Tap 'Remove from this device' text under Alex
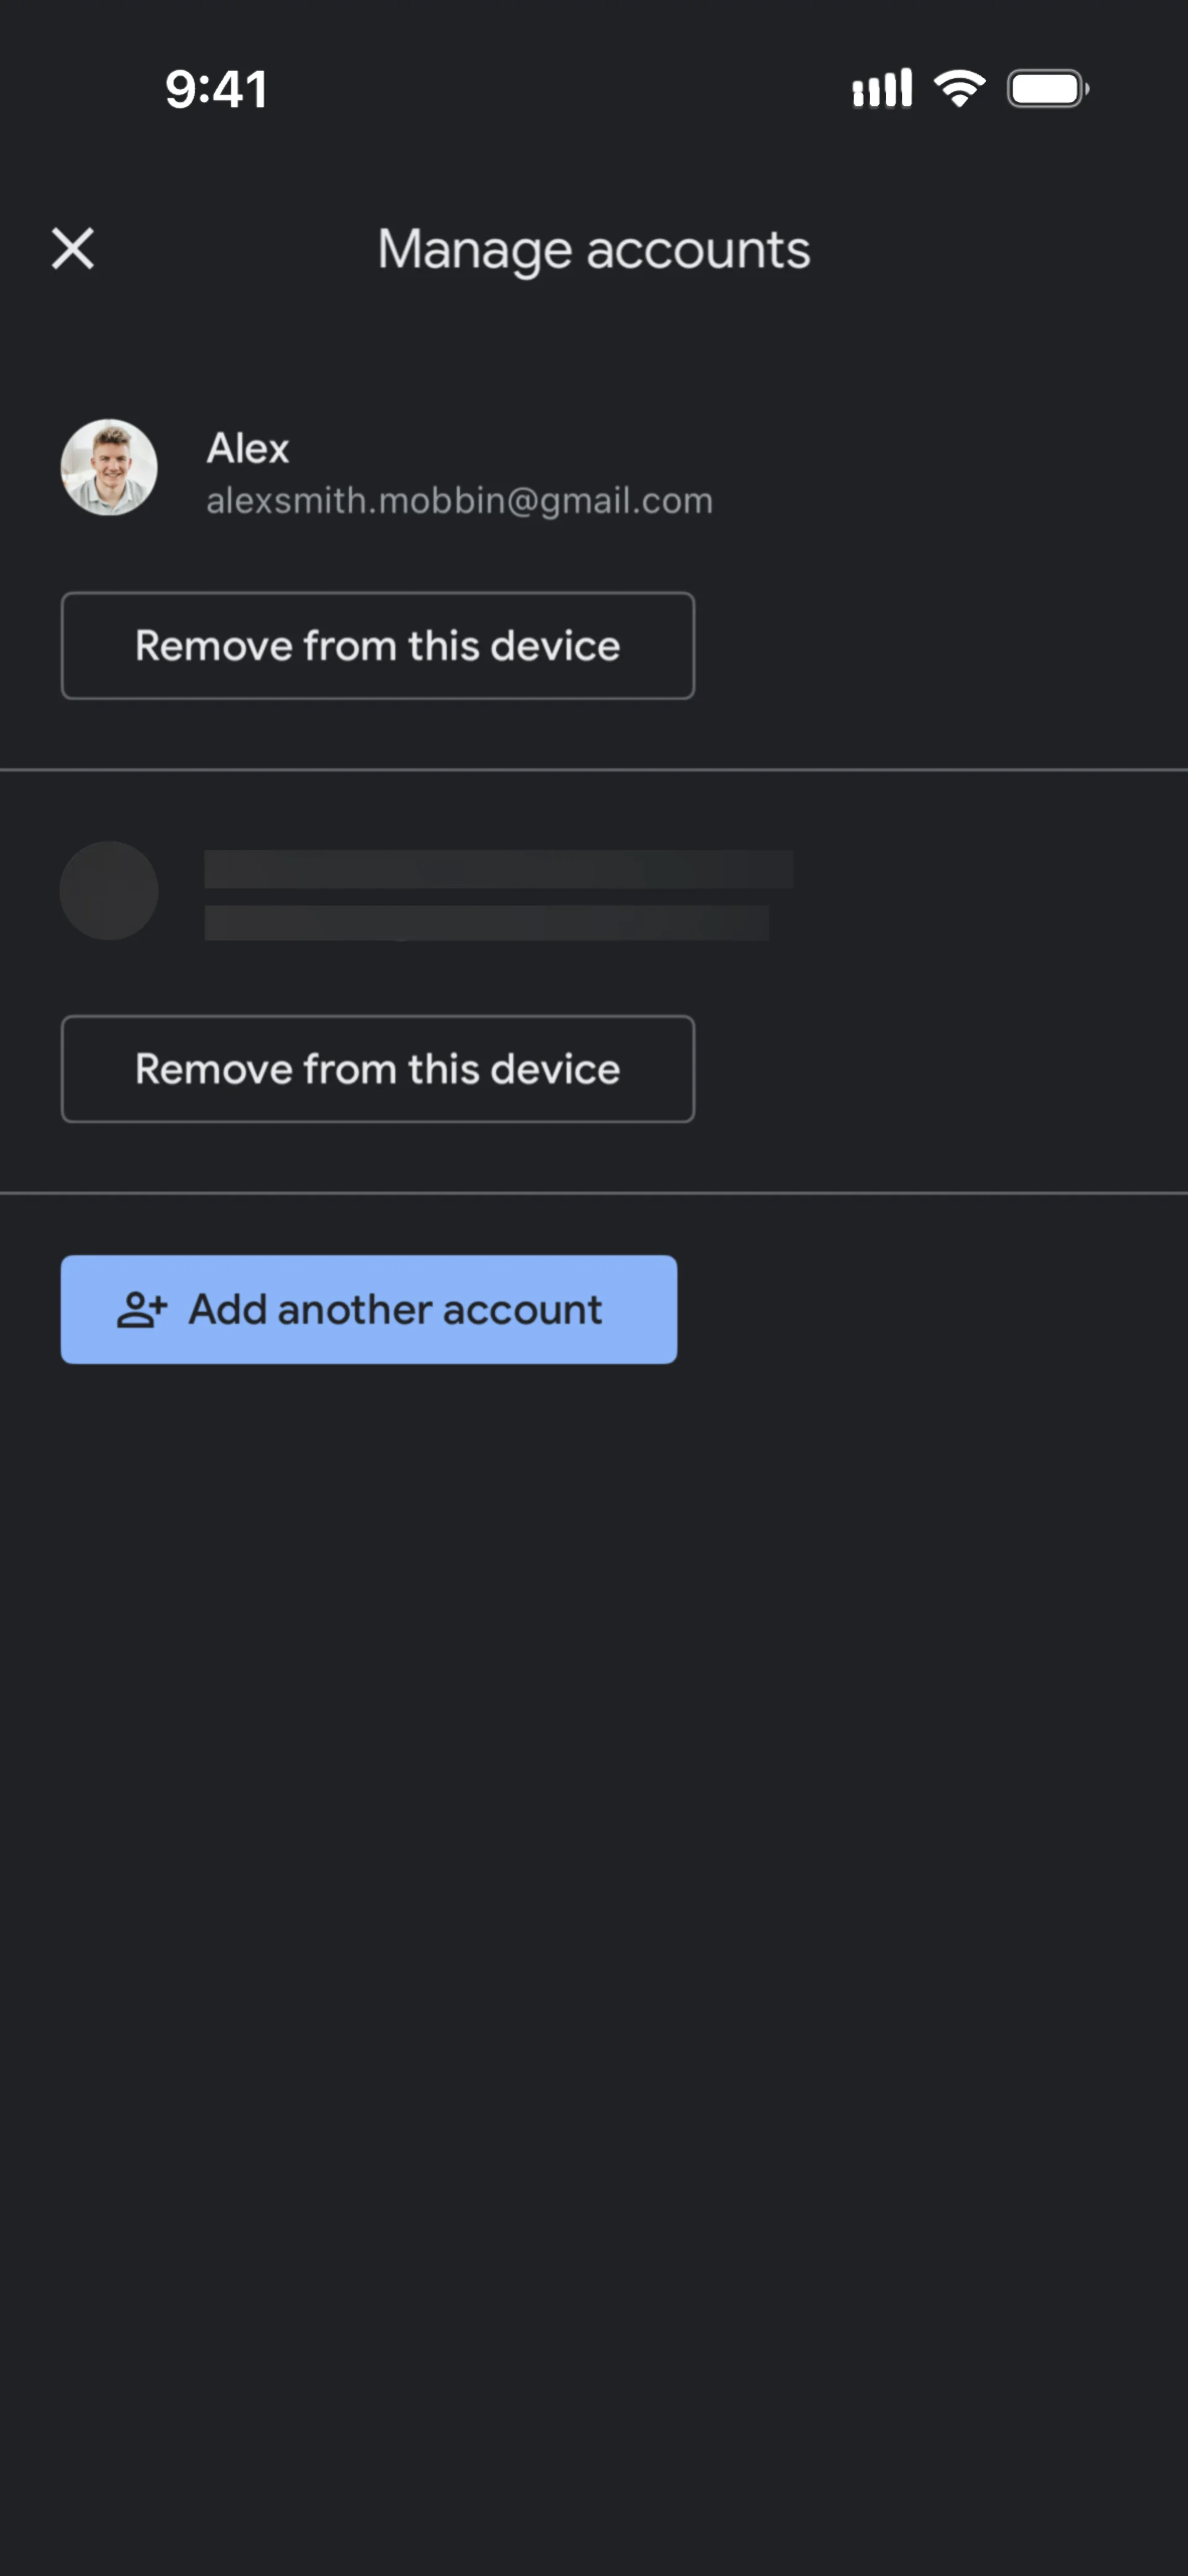1188x2576 pixels. pyautogui.click(x=377, y=646)
